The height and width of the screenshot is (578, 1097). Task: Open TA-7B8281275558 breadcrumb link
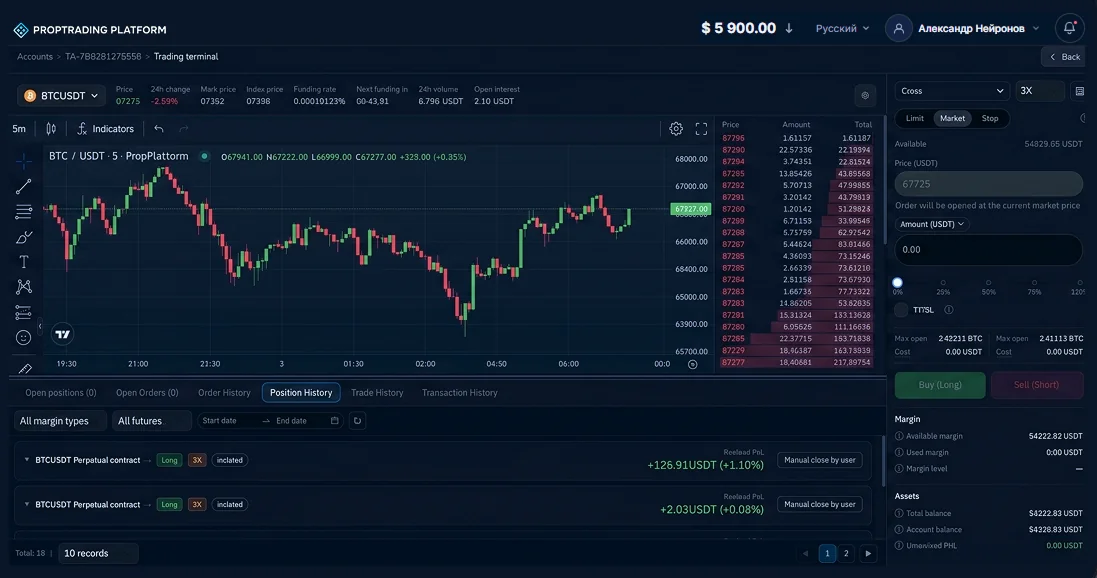click(103, 57)
